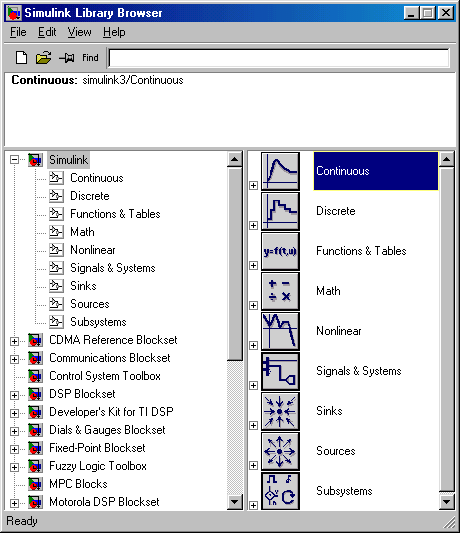Expand the CDMA Reference Blockset node
The height and width of the screenshot is (533, 460).
point(14,341)
